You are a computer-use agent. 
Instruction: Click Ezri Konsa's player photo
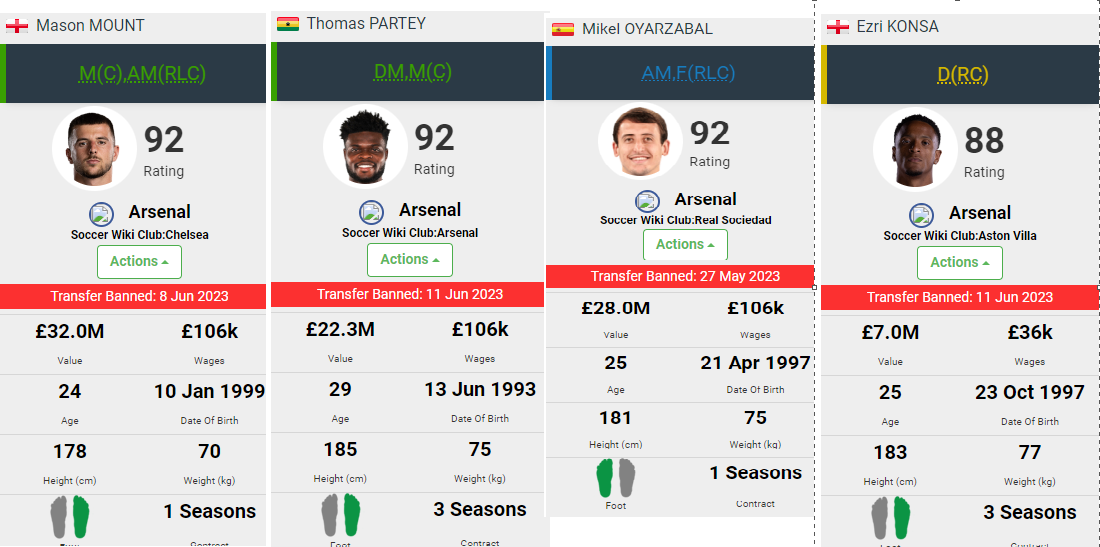point(914,150)
